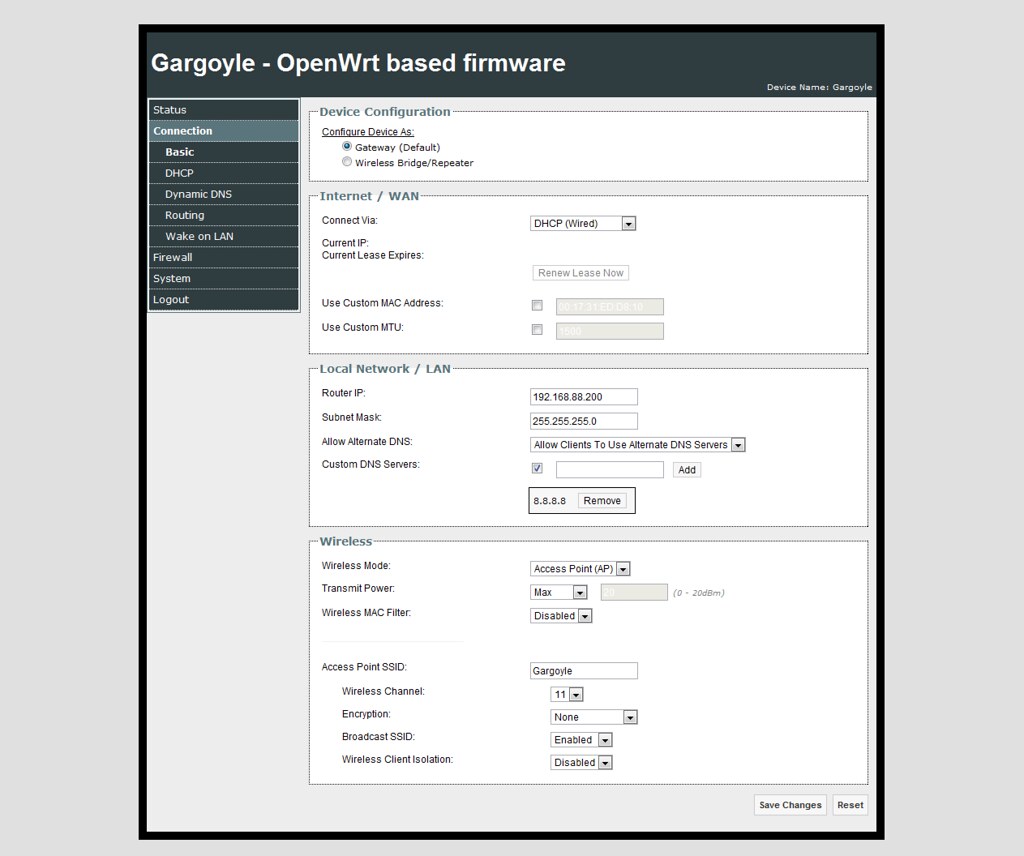This screenshot has width=1024, height=856.
Task: Select the Gateway (Default) radio button
Action: [346, 145]
